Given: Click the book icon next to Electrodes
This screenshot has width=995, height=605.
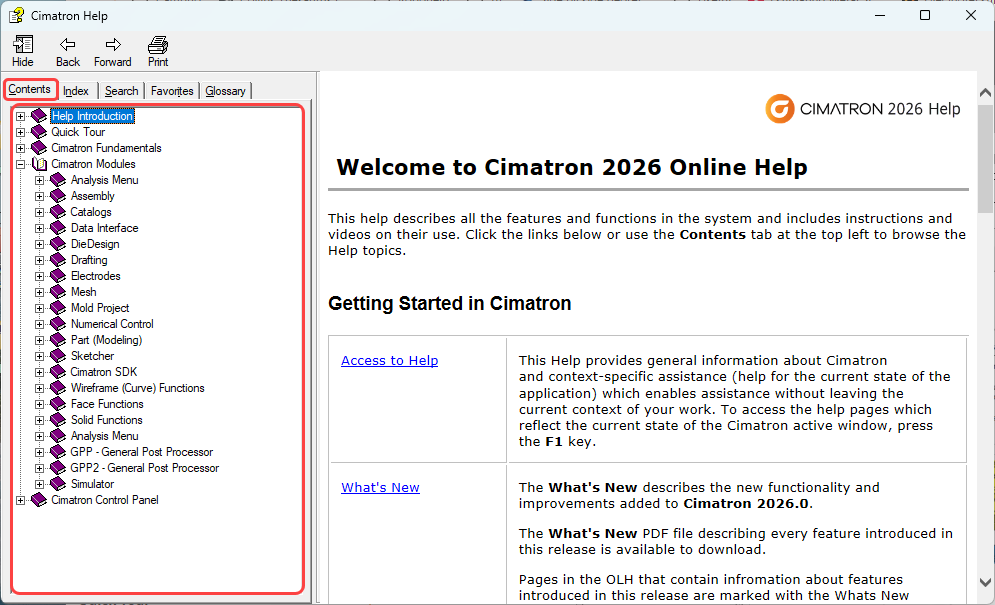Looking at the screenshot, I should pos(58,276).
